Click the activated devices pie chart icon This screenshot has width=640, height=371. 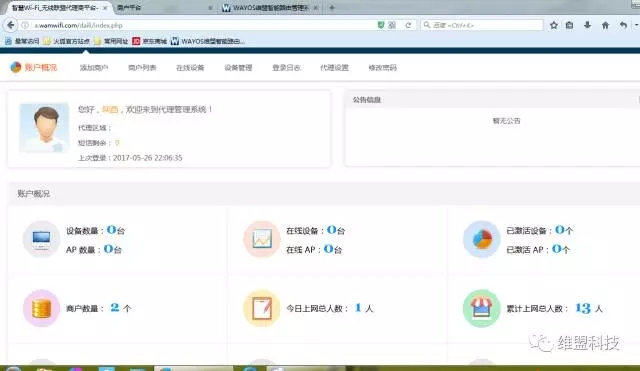pos(482,239)
